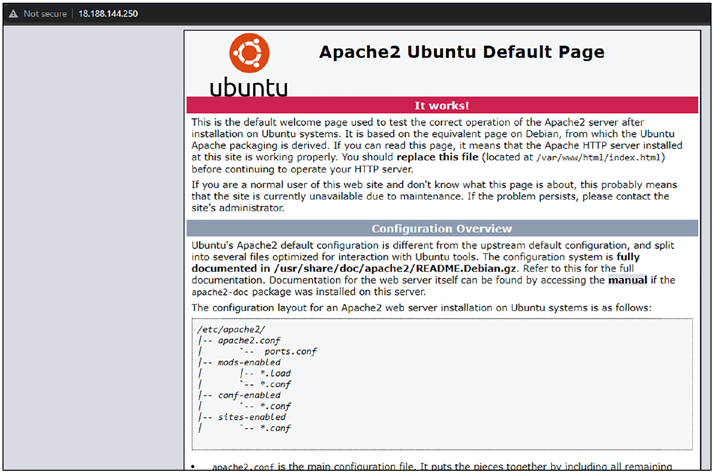714x473 pixels.
Task: Click 'apache2.conf' line in the tree
Action: click(249, 341)
